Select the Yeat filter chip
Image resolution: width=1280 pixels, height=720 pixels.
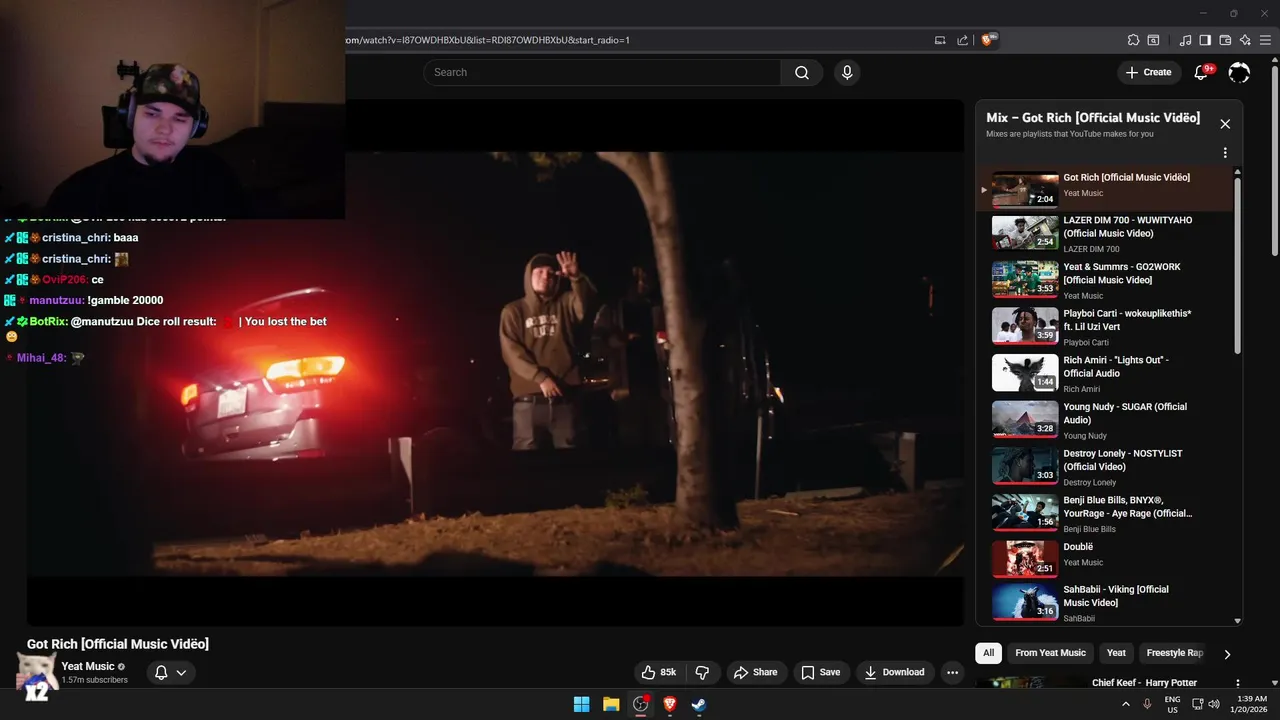click(1116, 653)
